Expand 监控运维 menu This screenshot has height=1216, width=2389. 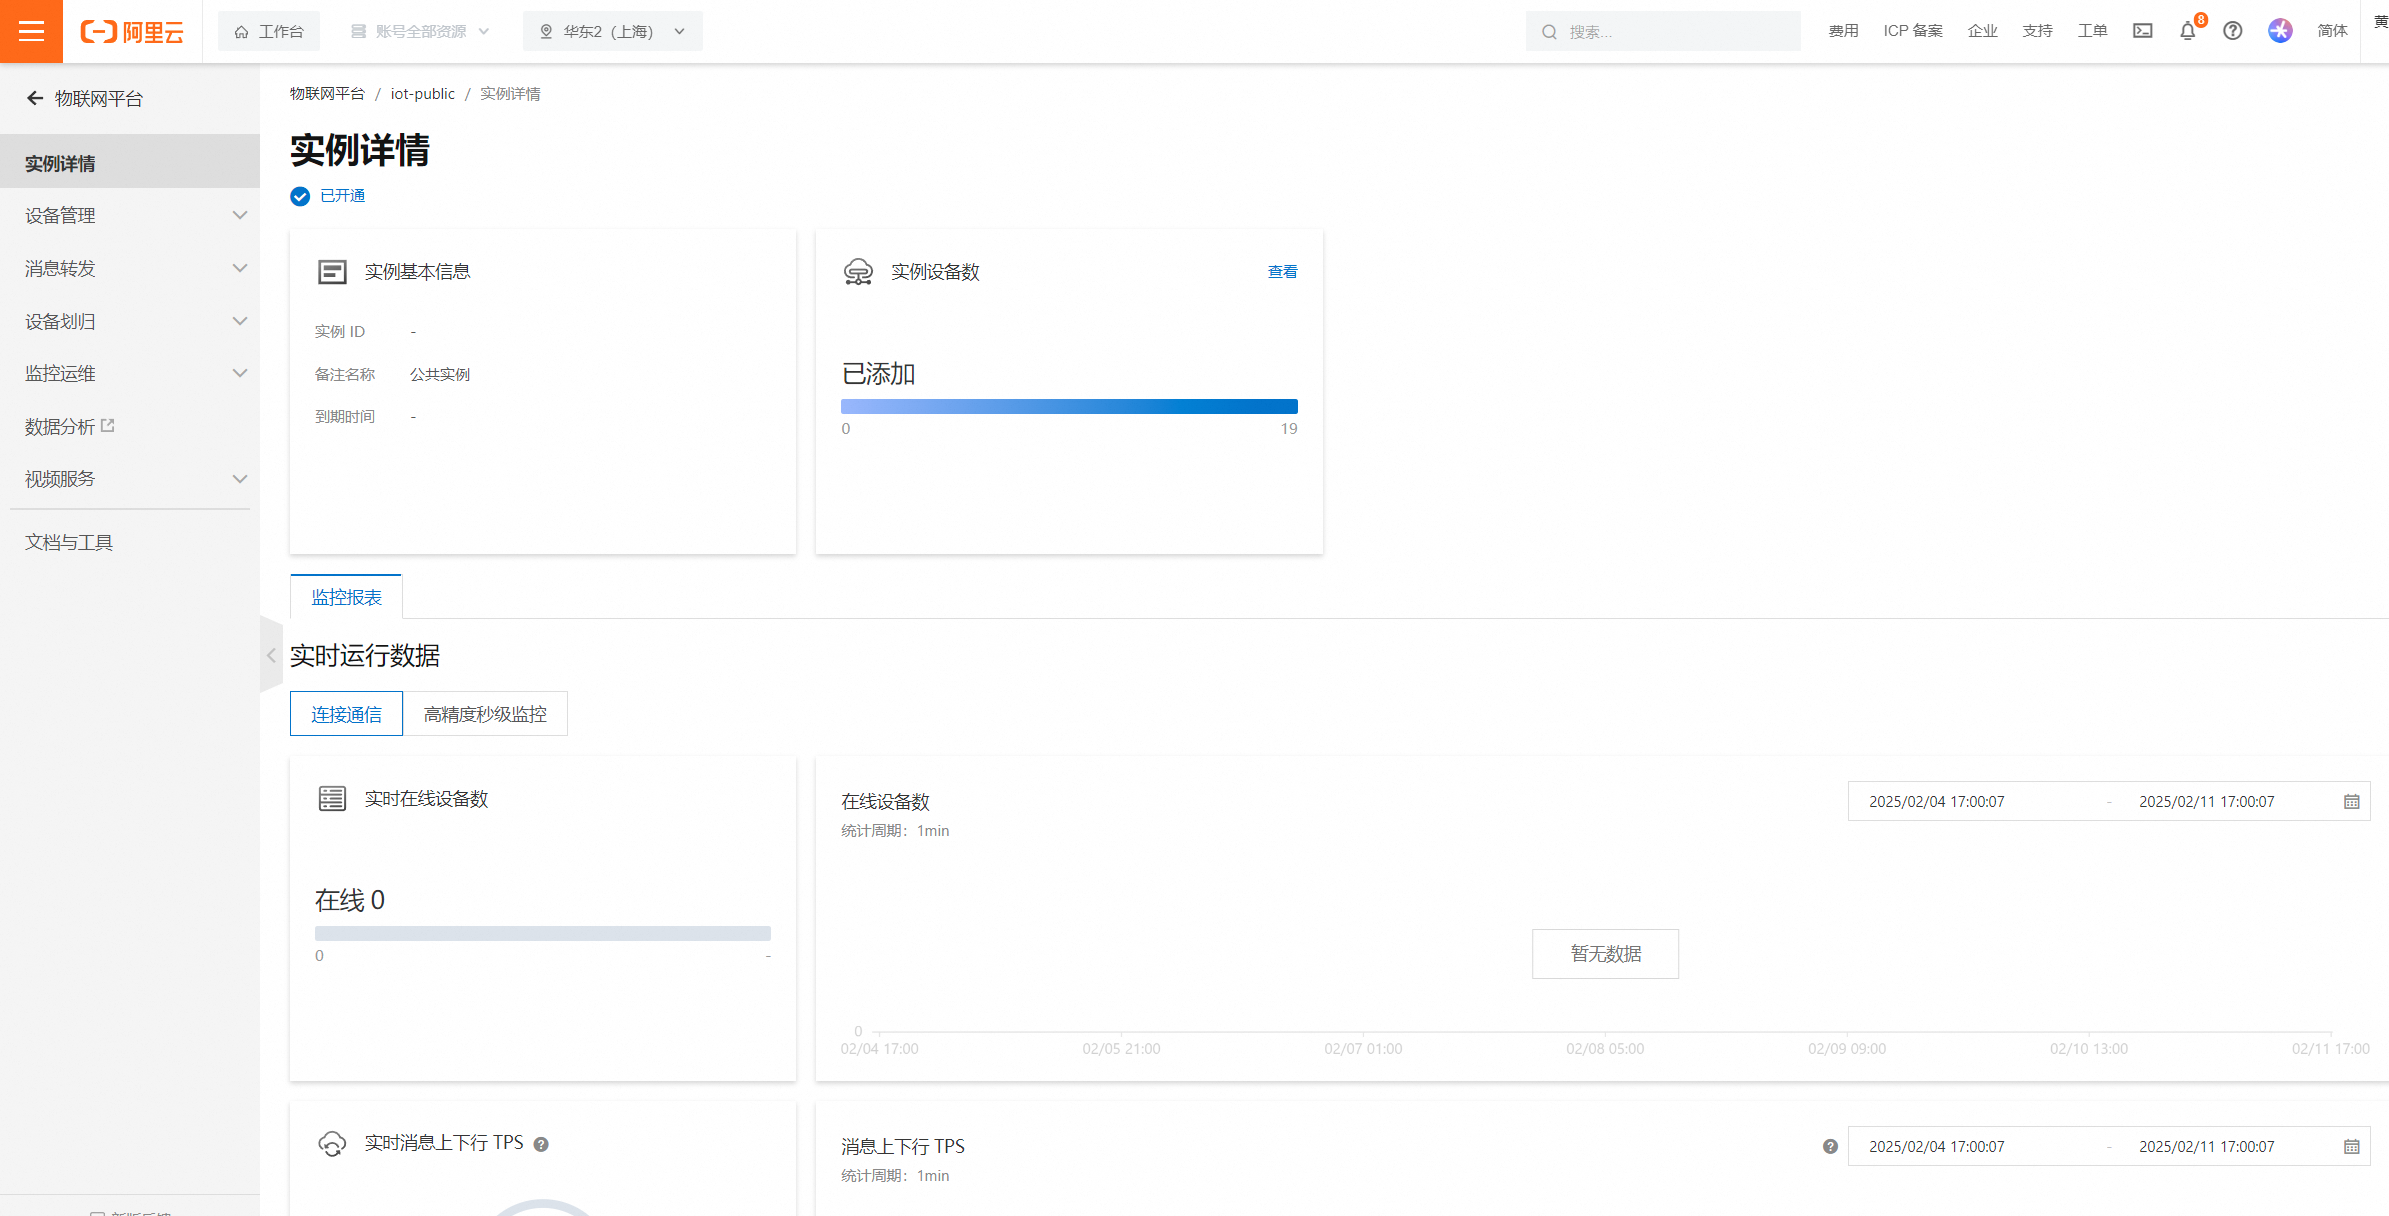130,373
